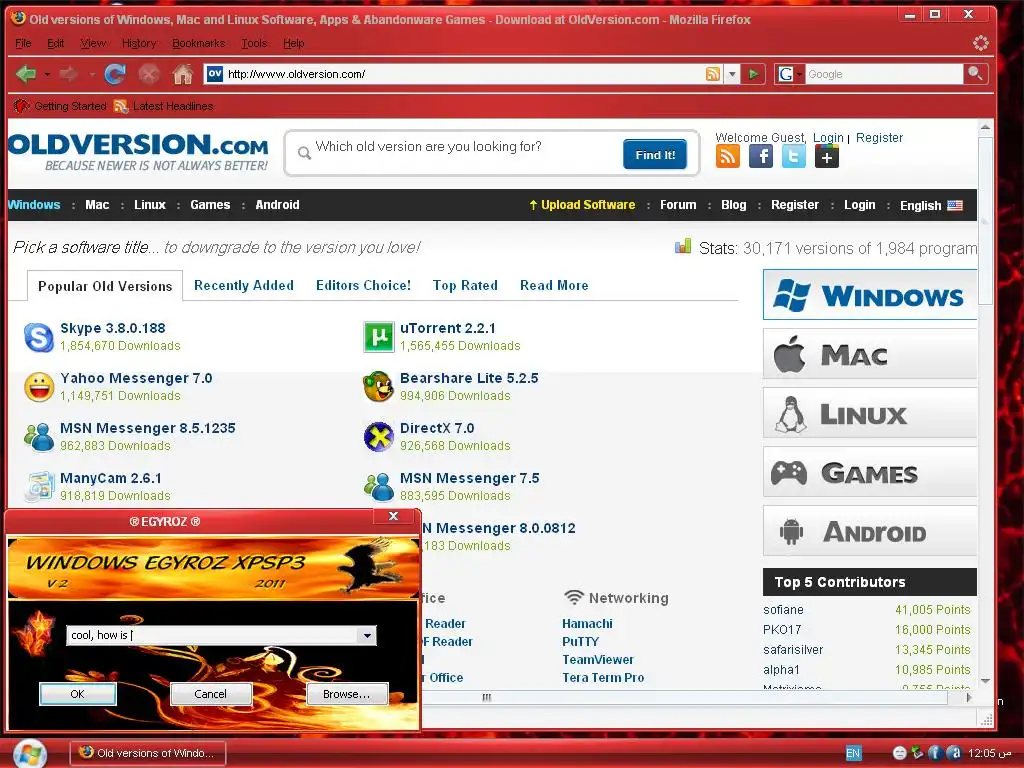Reload the page with the refresh icon
This screenshot has width=1024, height=768.
coord(115,74)
